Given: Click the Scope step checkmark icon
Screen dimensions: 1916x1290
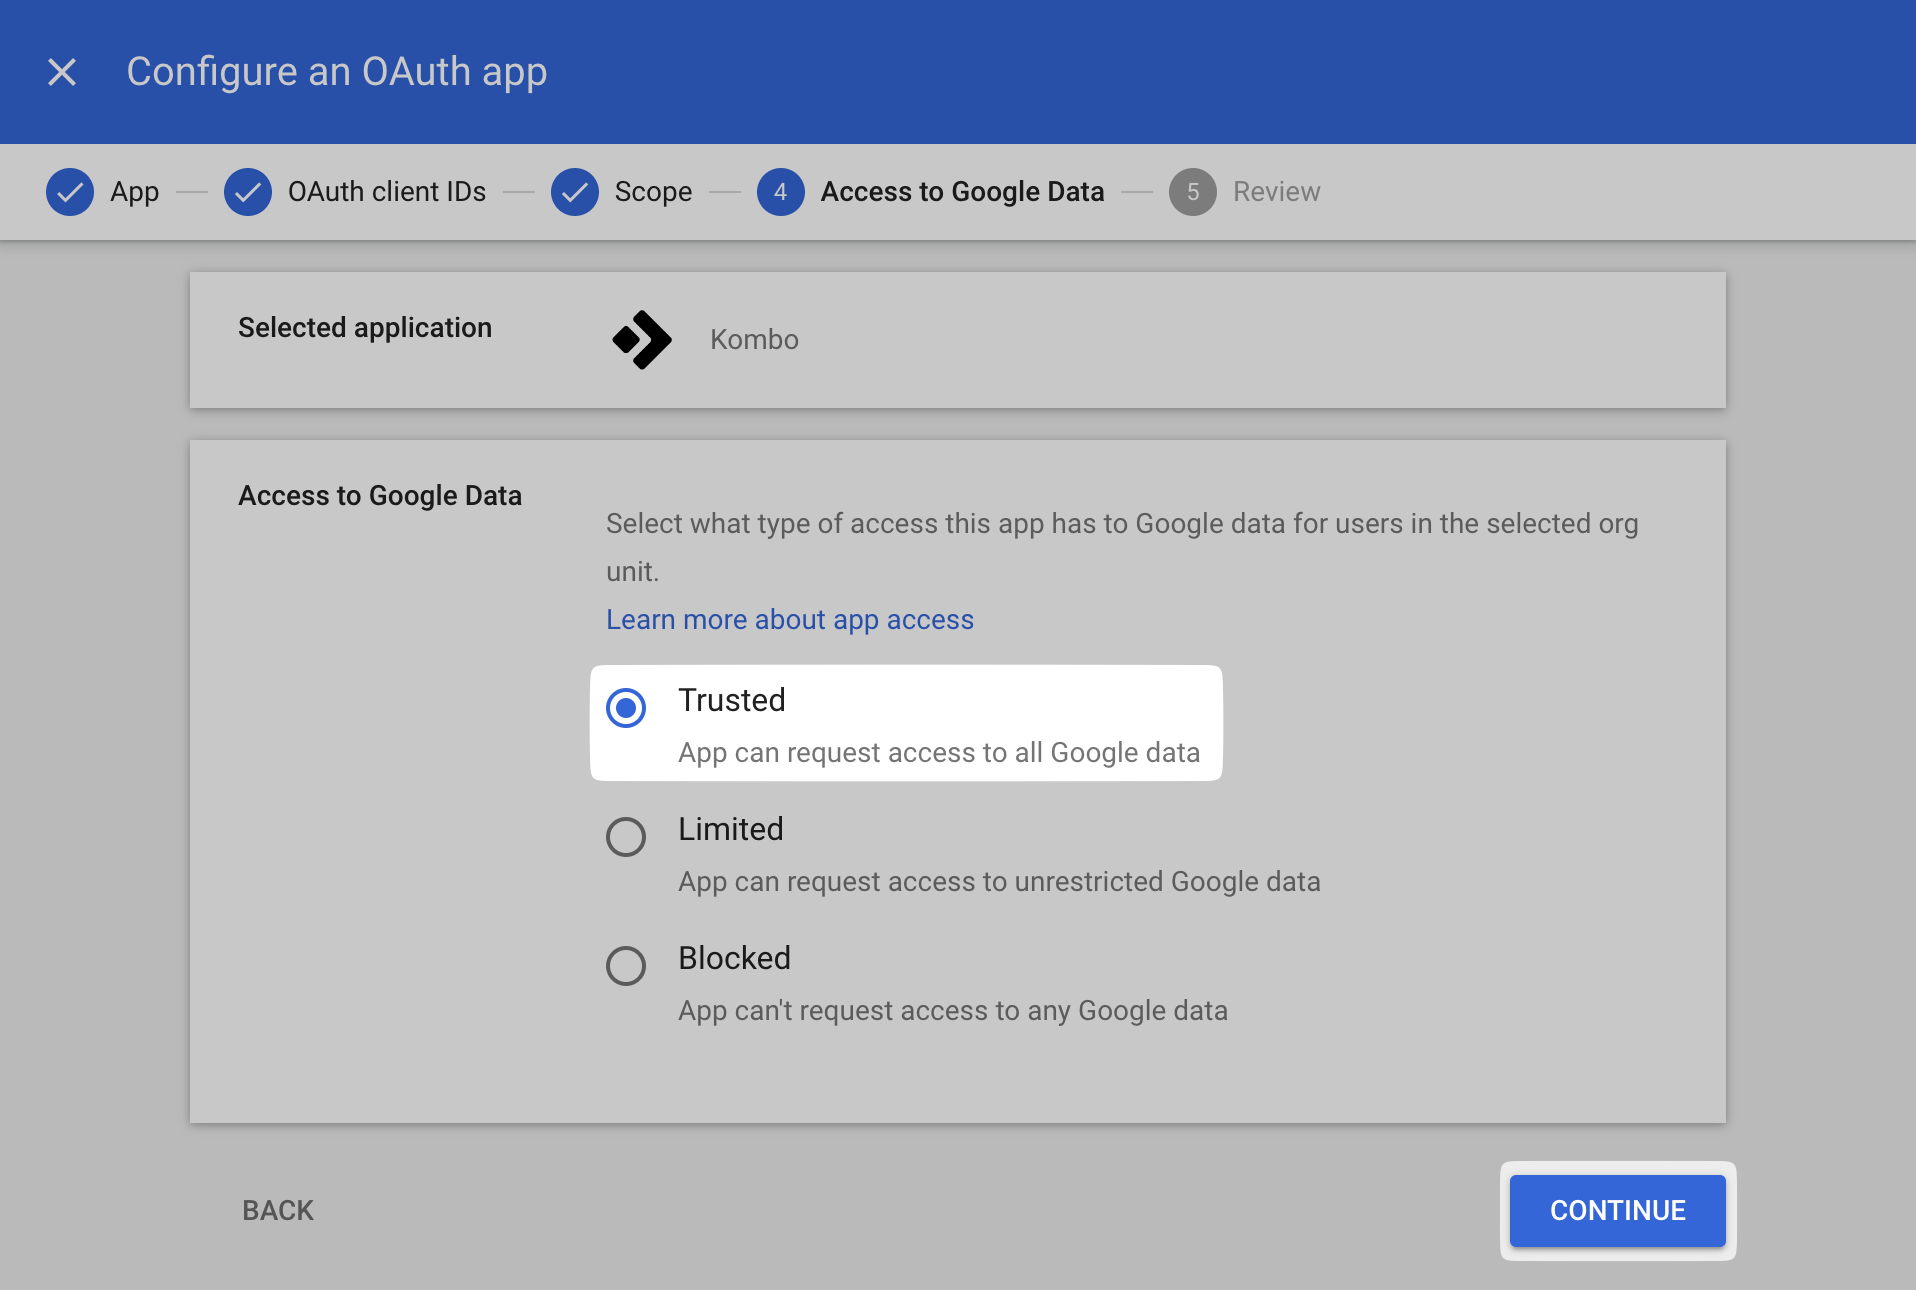Looking at the screenshot, I should click(x=575, y=192).
